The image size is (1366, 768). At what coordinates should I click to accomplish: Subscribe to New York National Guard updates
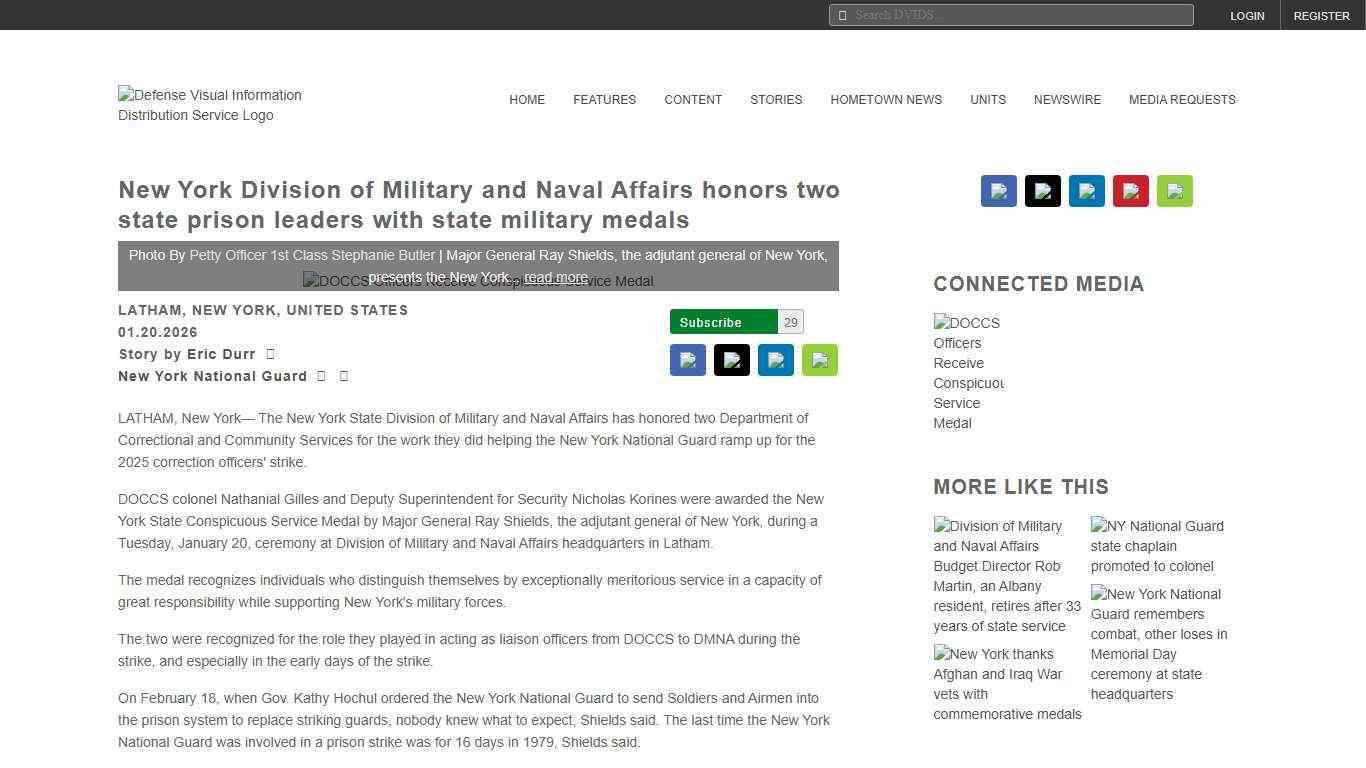(x=712, y=321)
